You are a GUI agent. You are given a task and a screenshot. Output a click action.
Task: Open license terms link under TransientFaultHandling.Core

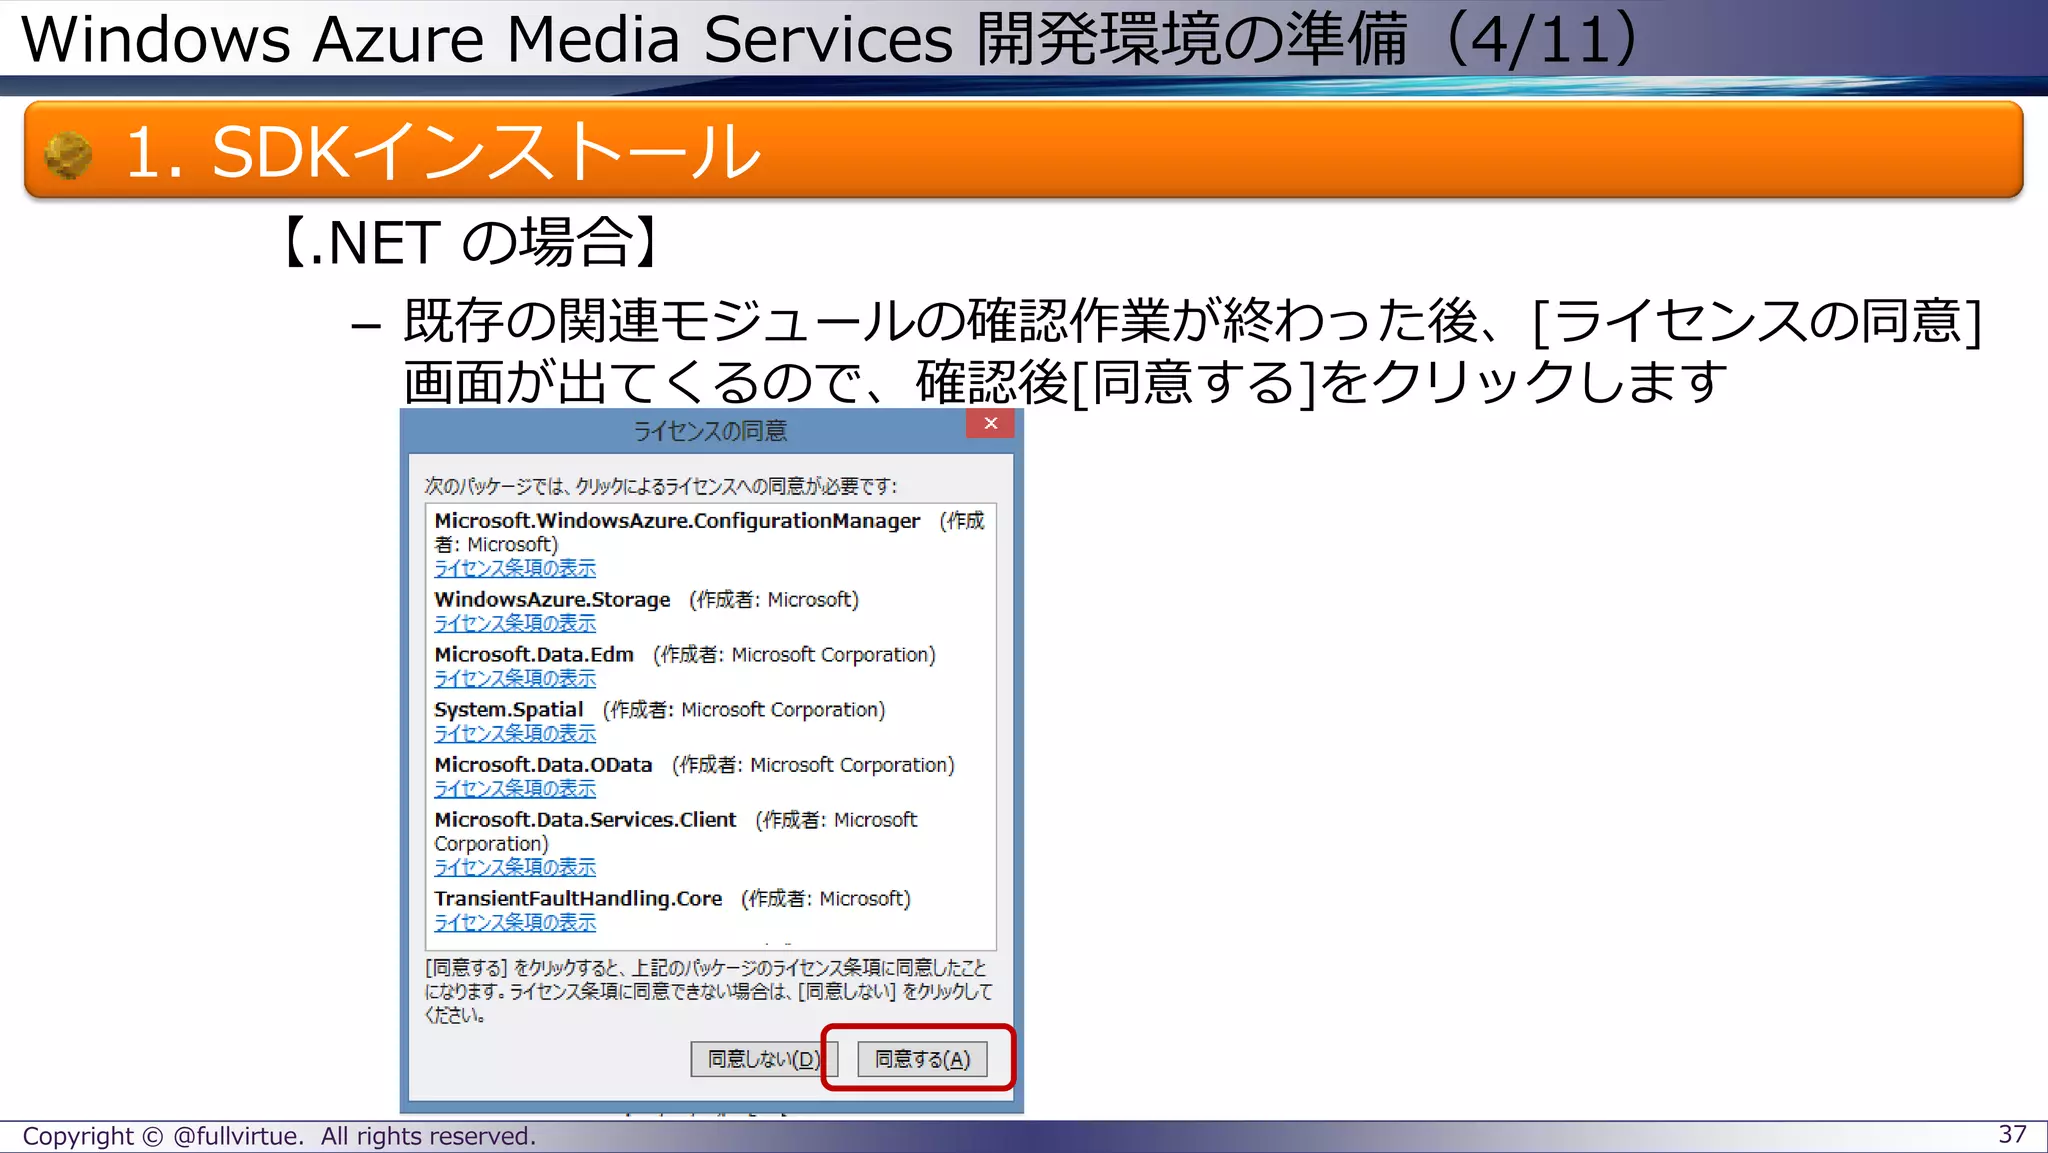pos(515,922)
